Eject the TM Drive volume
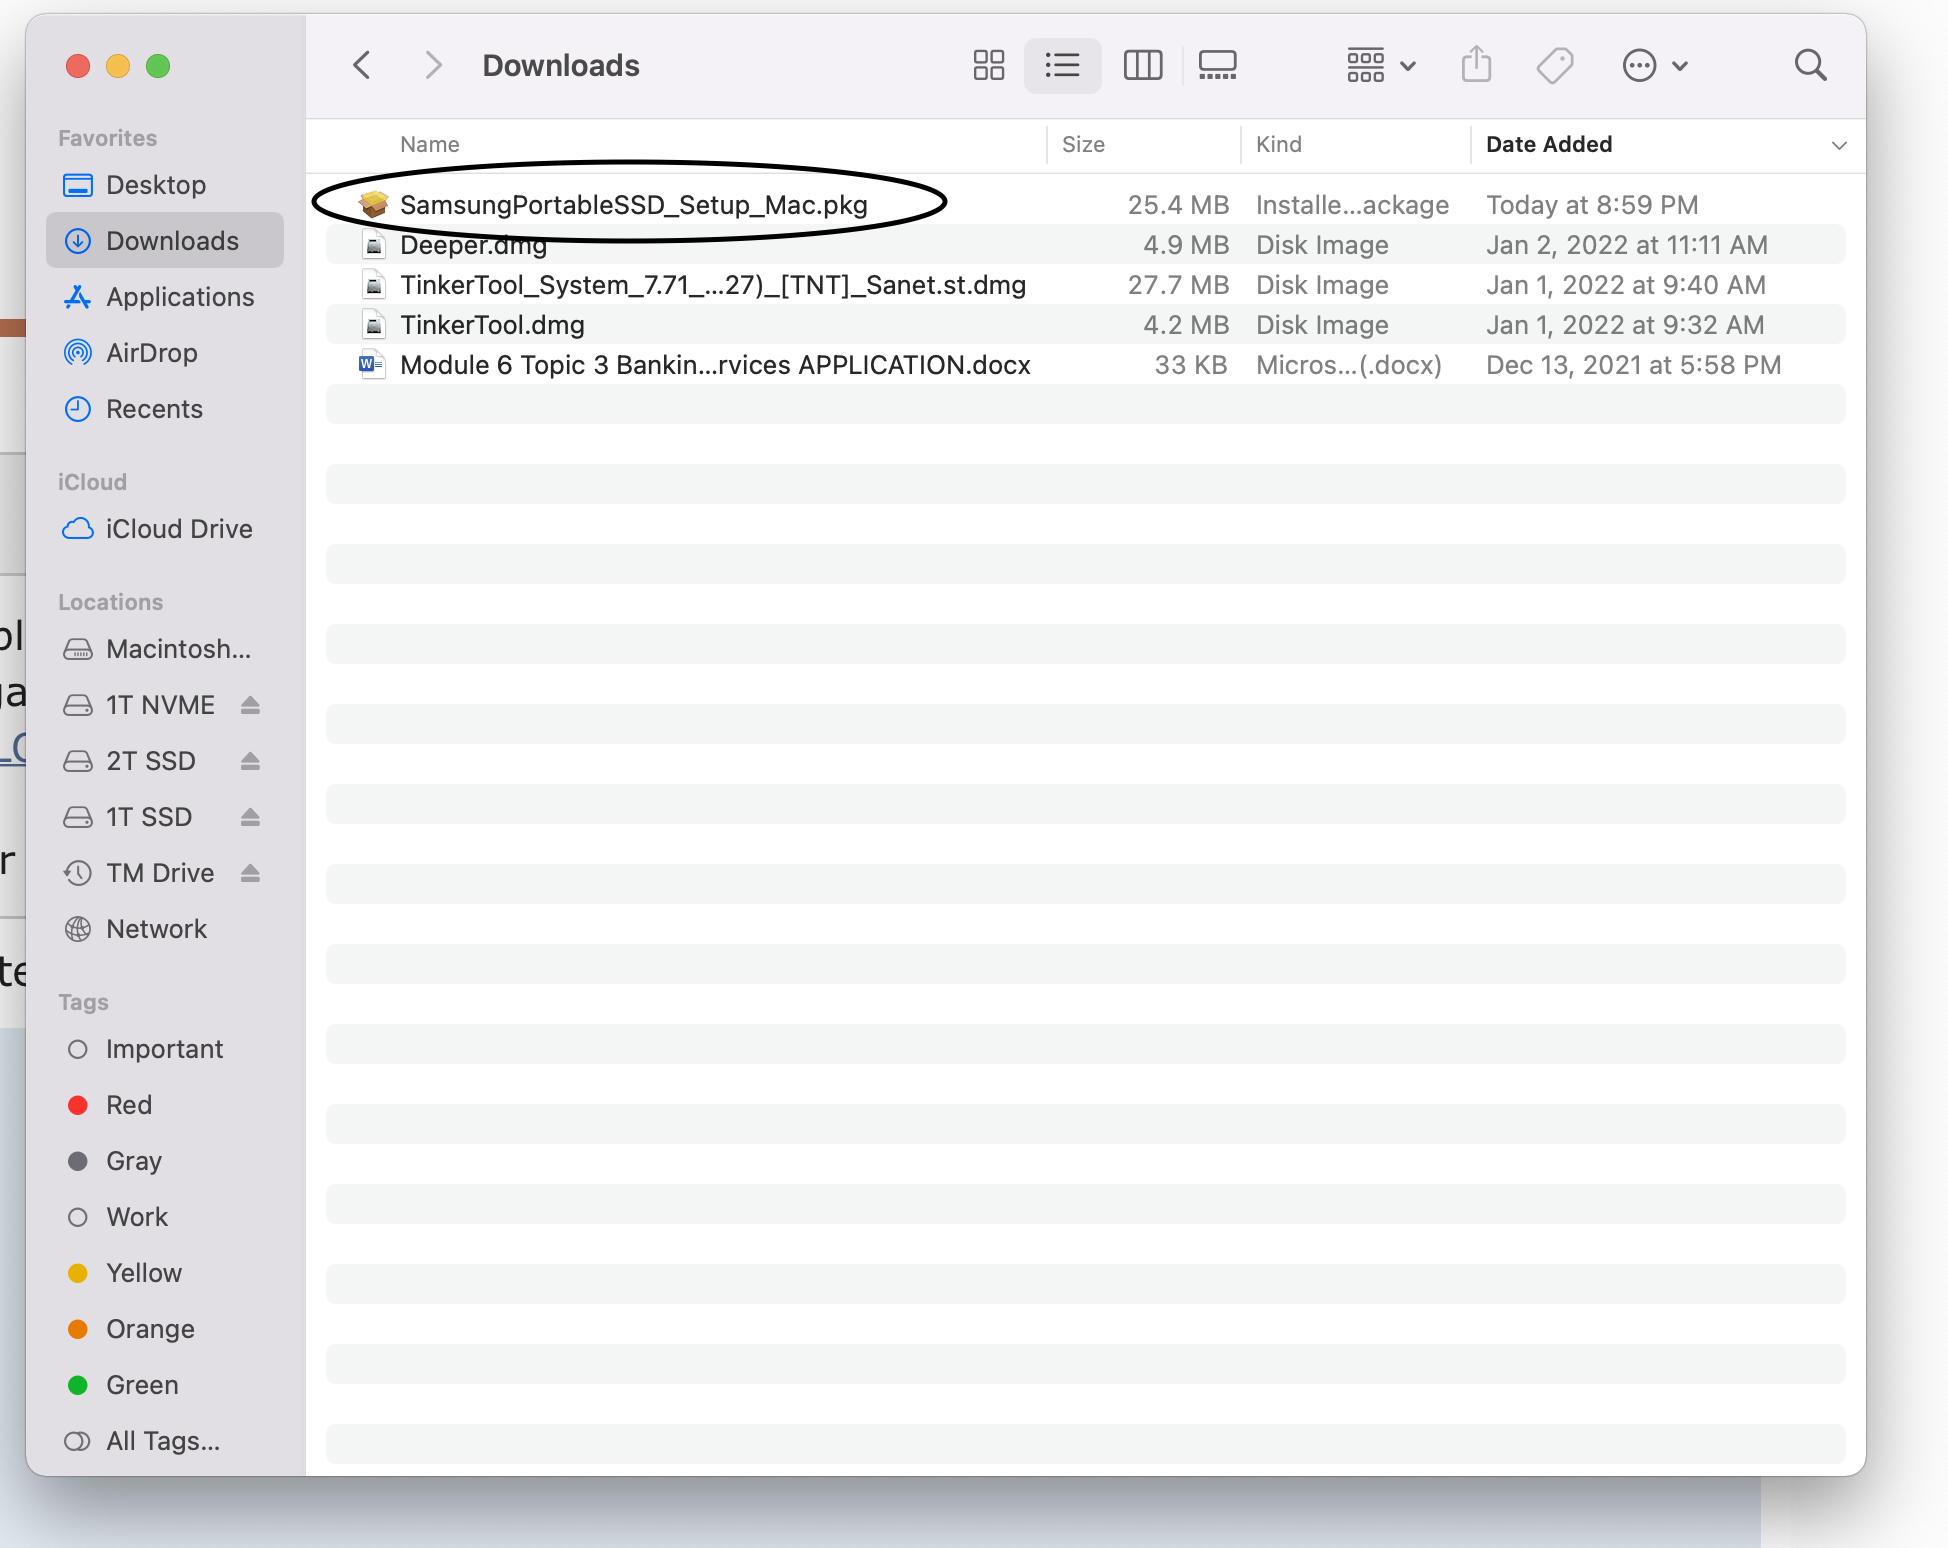The width and height of the screenshot is (1948, 1548). pos(250,873)
